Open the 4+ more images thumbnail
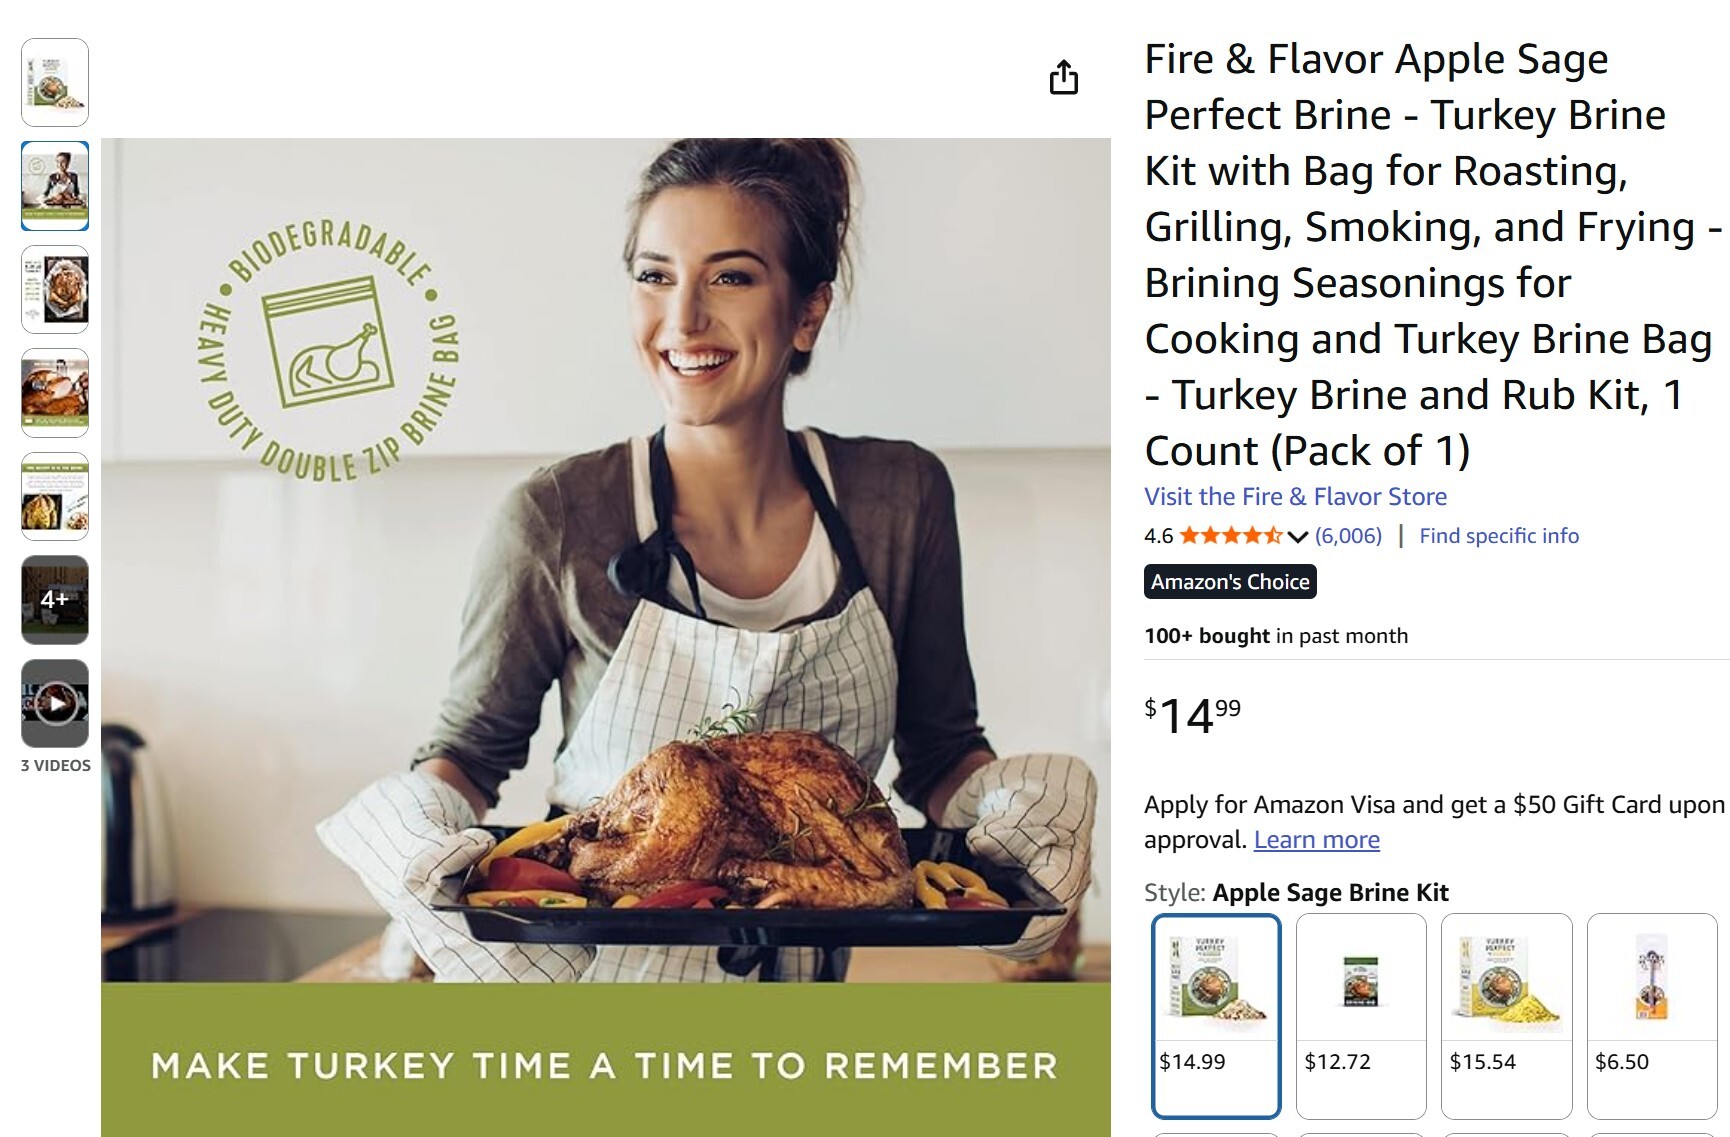 (55, 600)
